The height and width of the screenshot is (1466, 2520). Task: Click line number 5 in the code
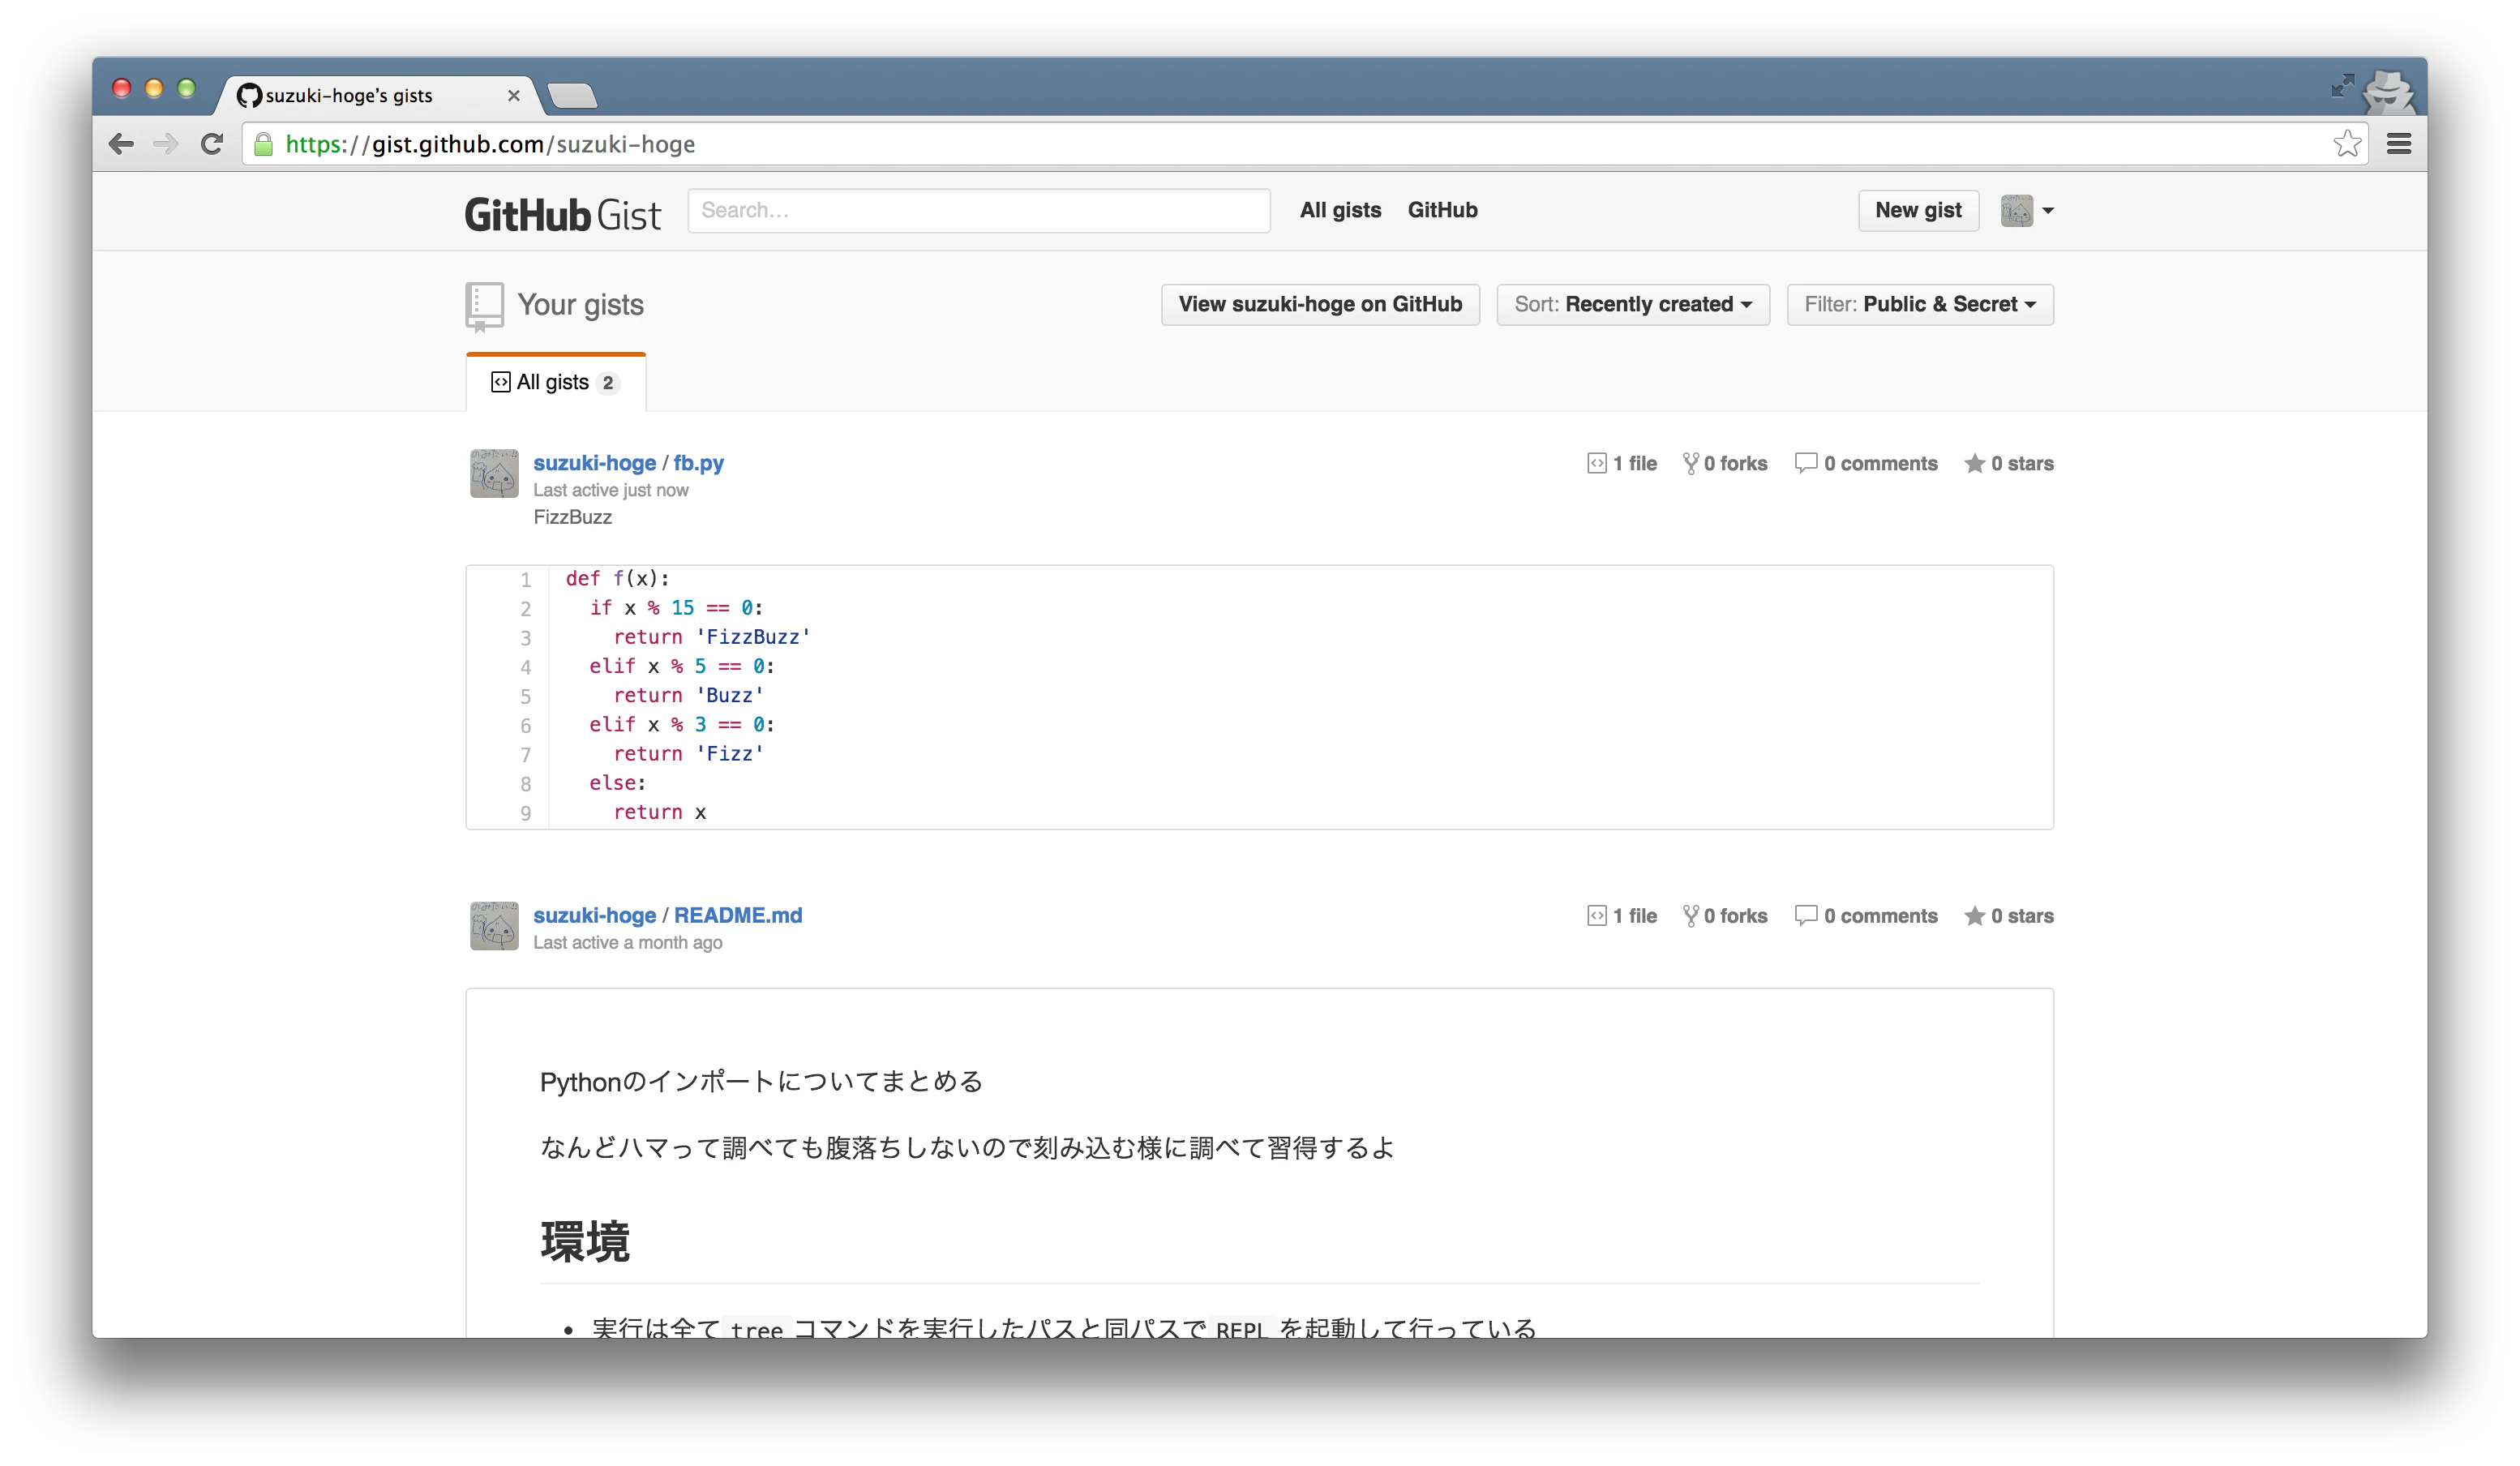[x=526, y=696]
